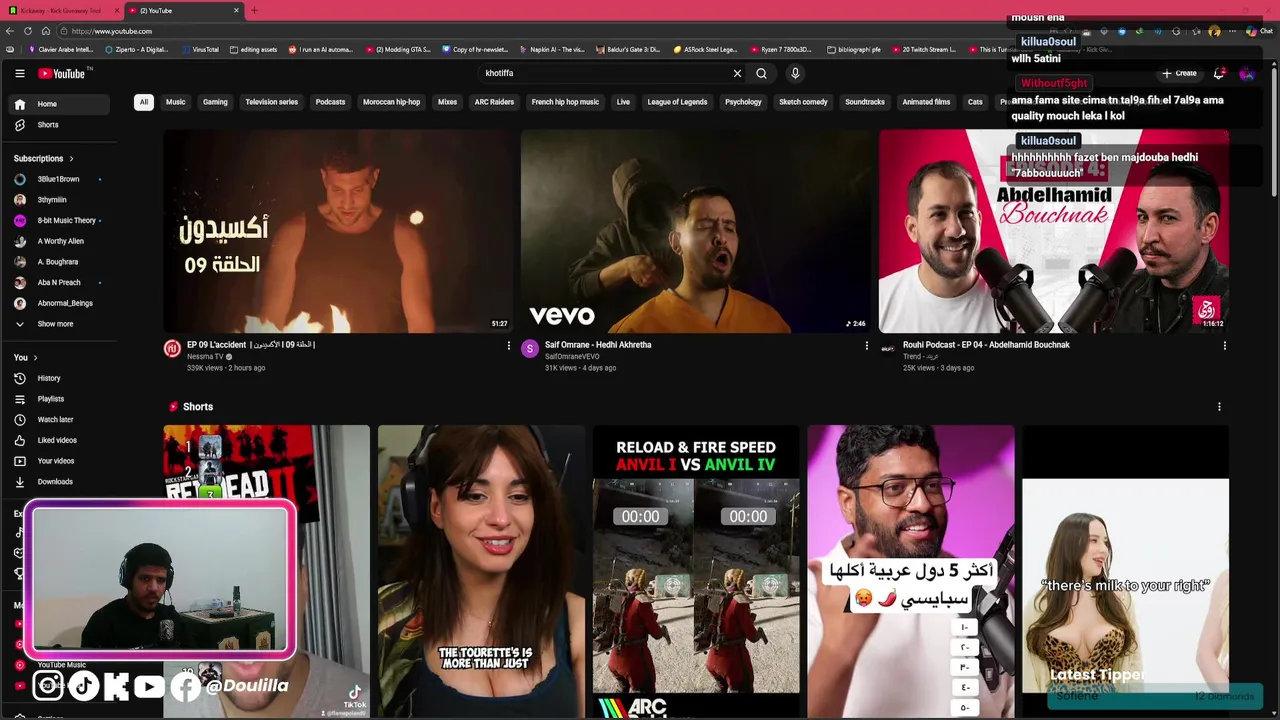Click the magnifier search button
The width and height of the screenshot is (1280, 720).
coord(761,73)
